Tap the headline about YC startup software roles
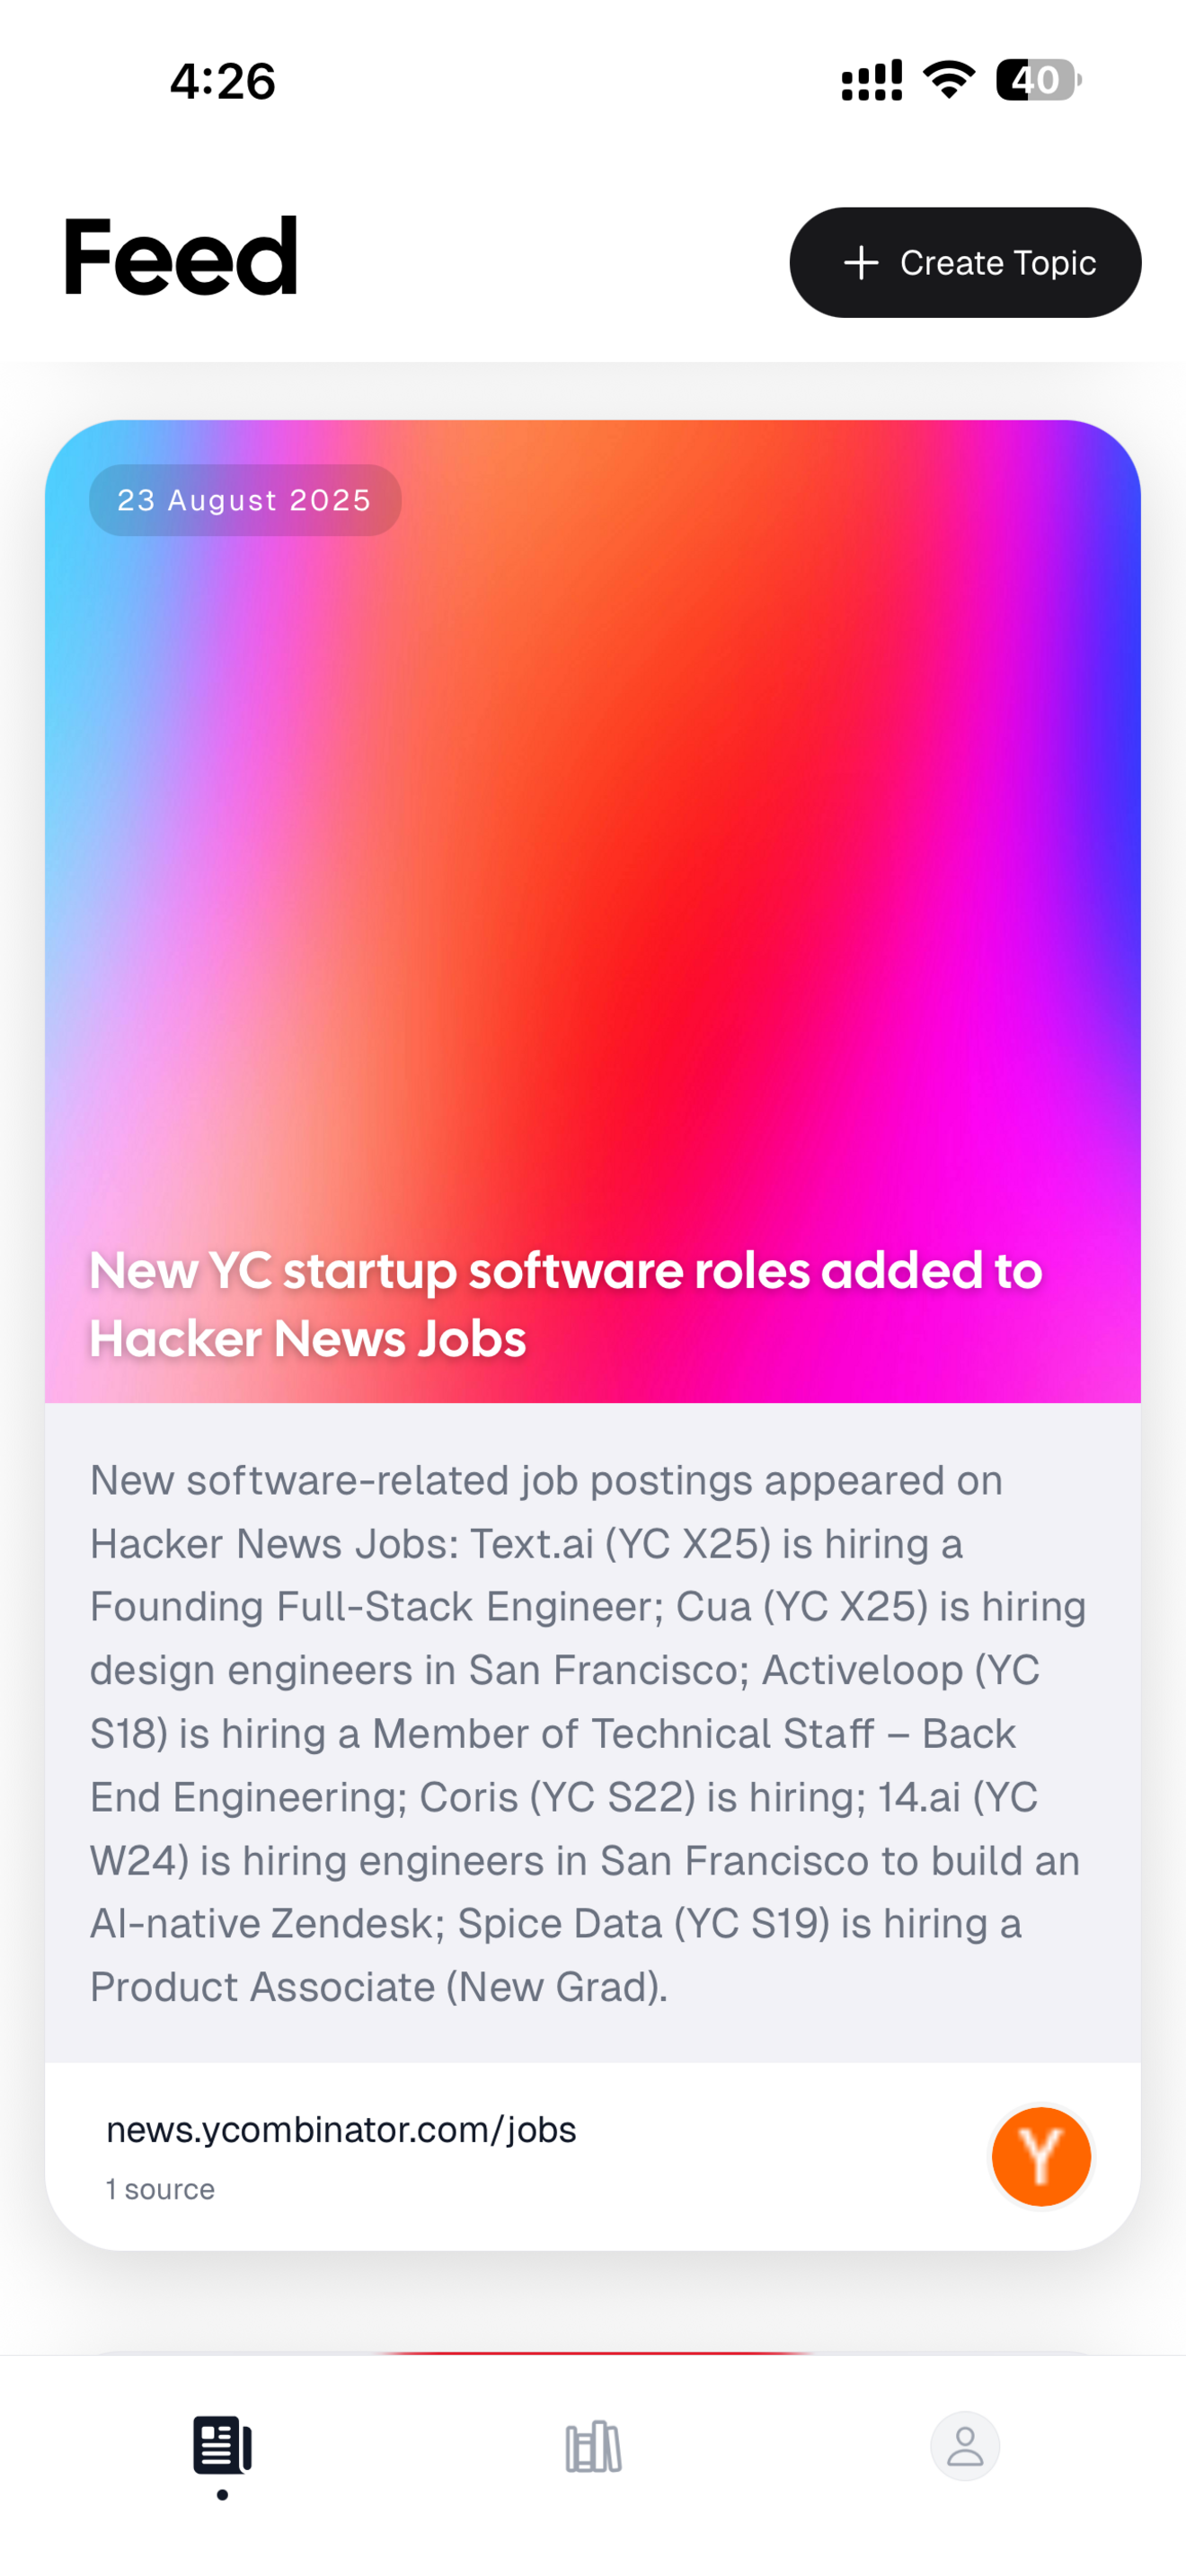 565,1303
